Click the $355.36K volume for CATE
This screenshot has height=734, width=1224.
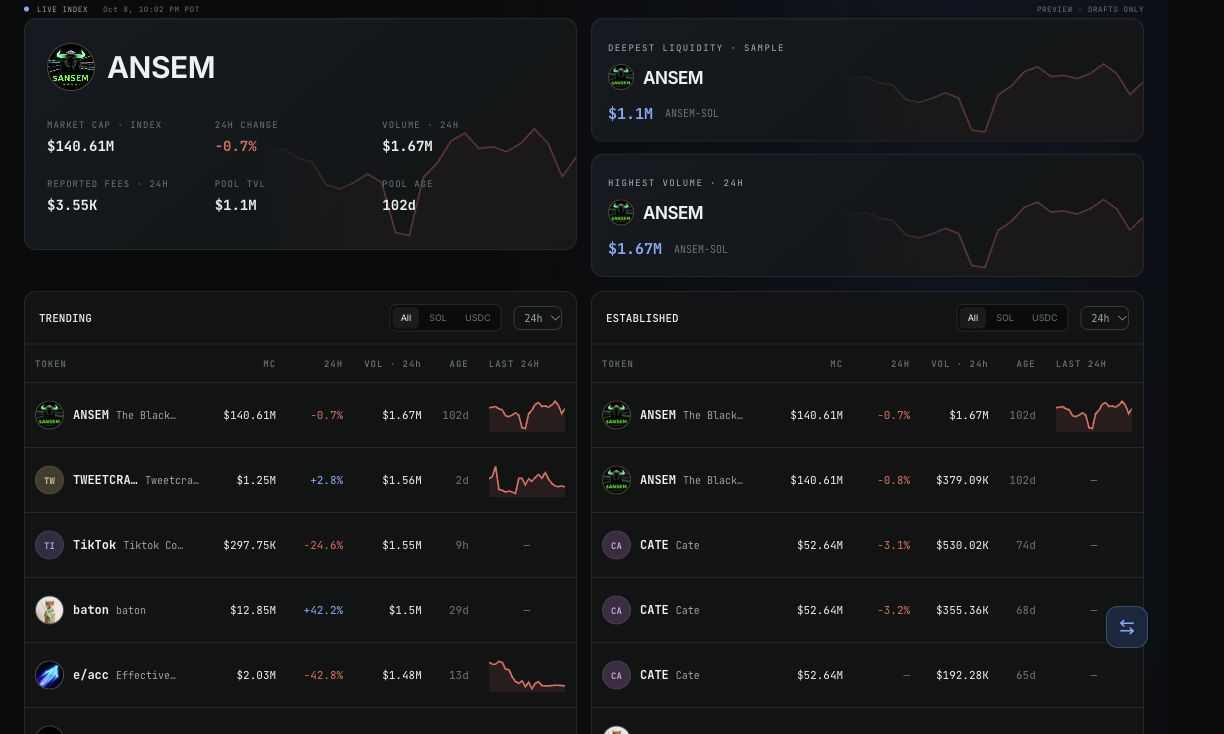tap(962, 610)
